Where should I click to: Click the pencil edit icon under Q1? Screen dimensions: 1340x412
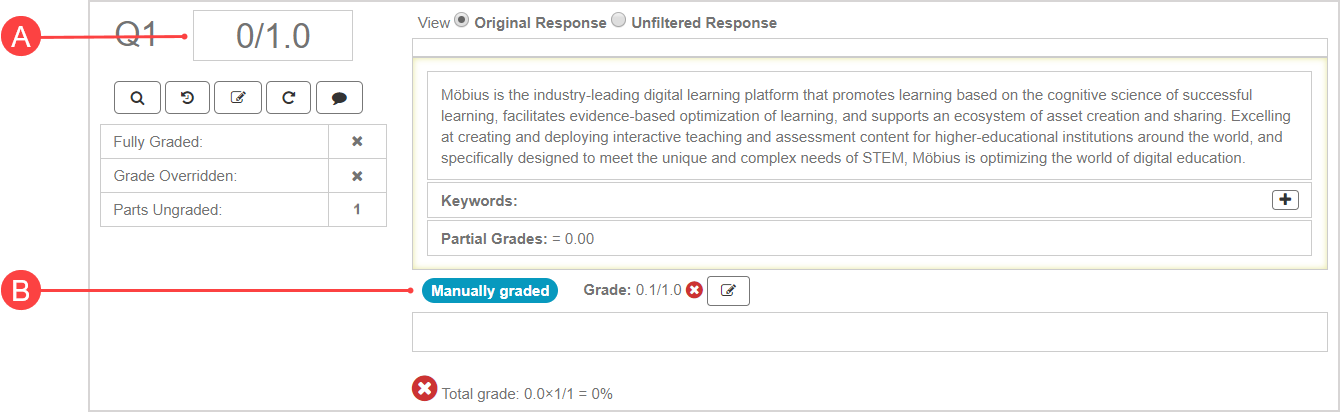point(238,98)
